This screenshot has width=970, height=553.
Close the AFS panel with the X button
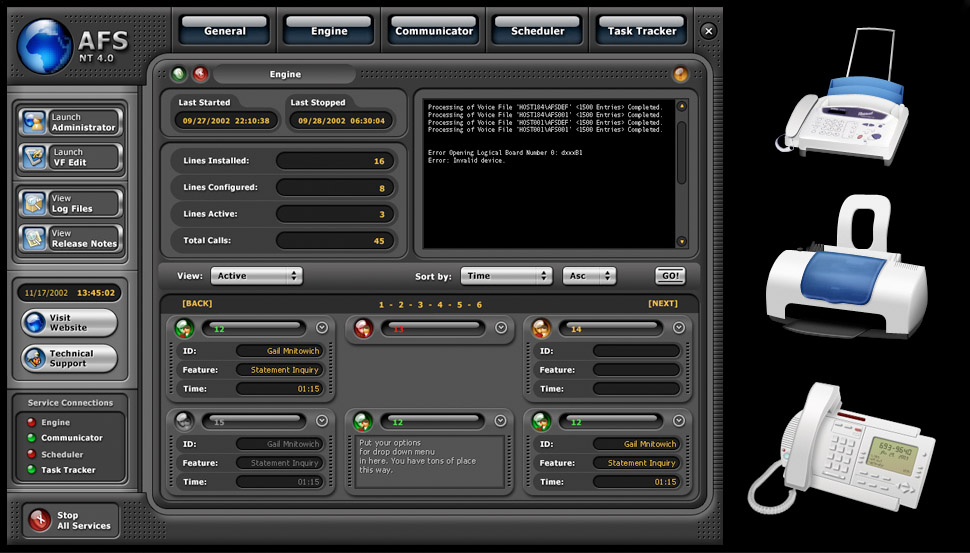[x=709, y=31]
